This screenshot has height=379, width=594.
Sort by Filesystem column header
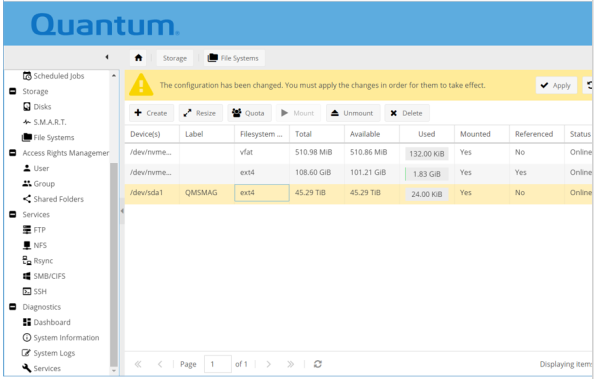[262, 134]
